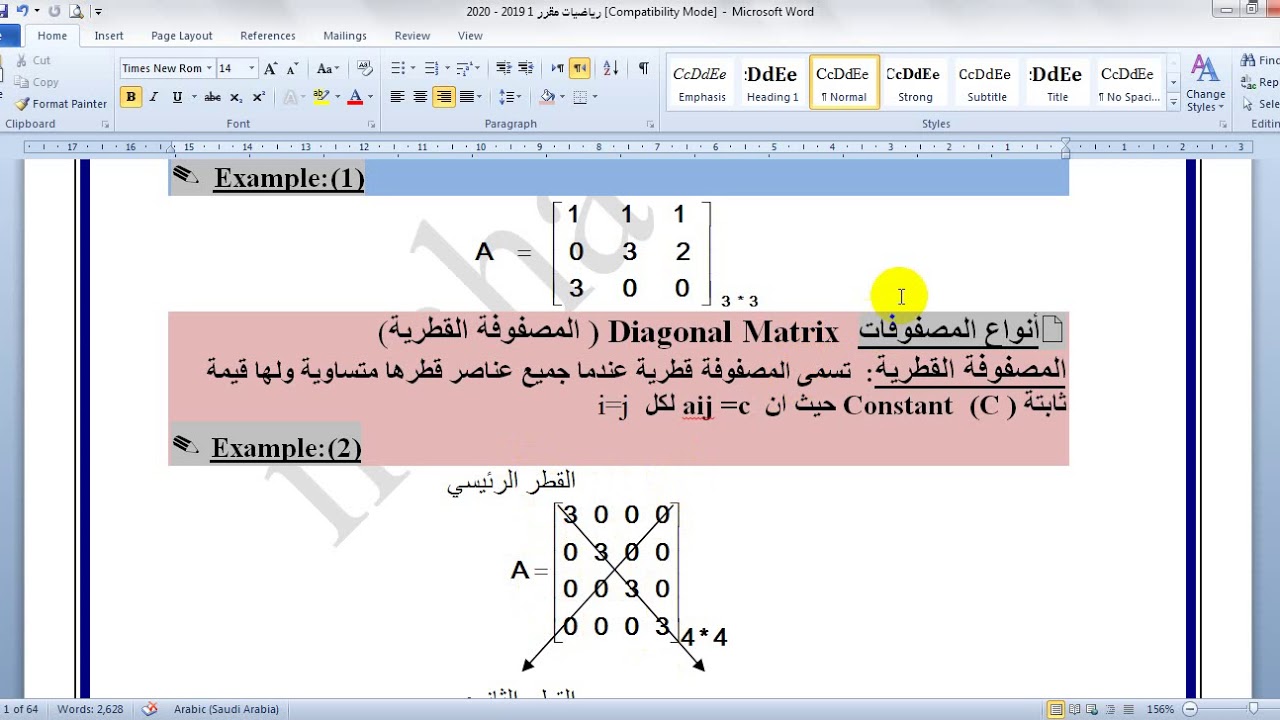The image size is (1280, 720).
Task: Toggle right-to-left text direction
Action: pos(580,68)
